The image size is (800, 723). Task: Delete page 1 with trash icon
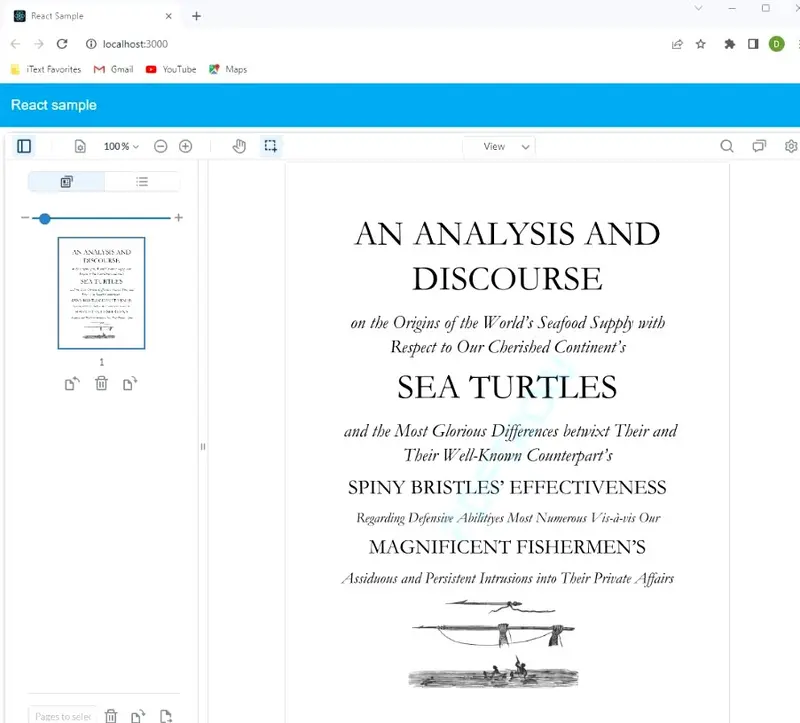[102, 383]
